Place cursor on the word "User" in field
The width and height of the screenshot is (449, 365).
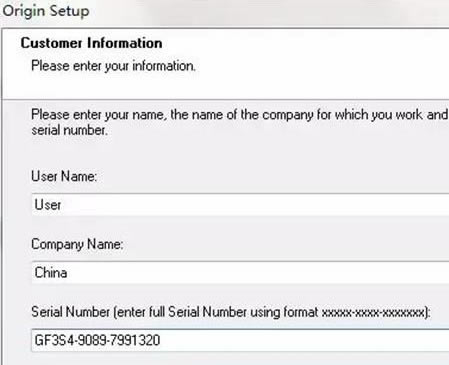(48, 205)
